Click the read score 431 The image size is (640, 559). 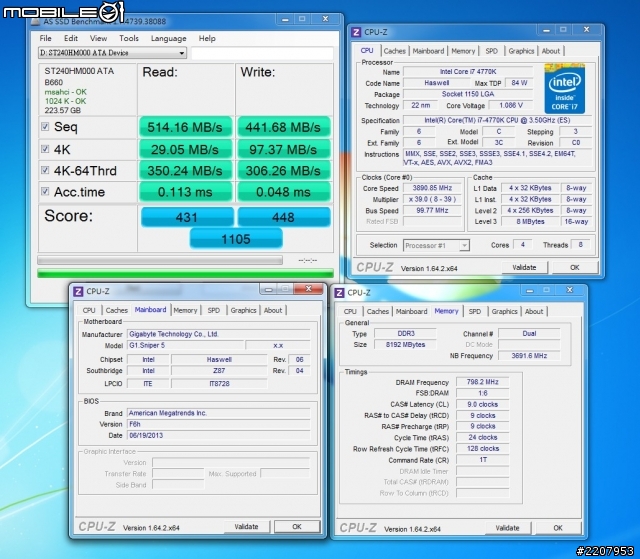(x=187, y=217)
